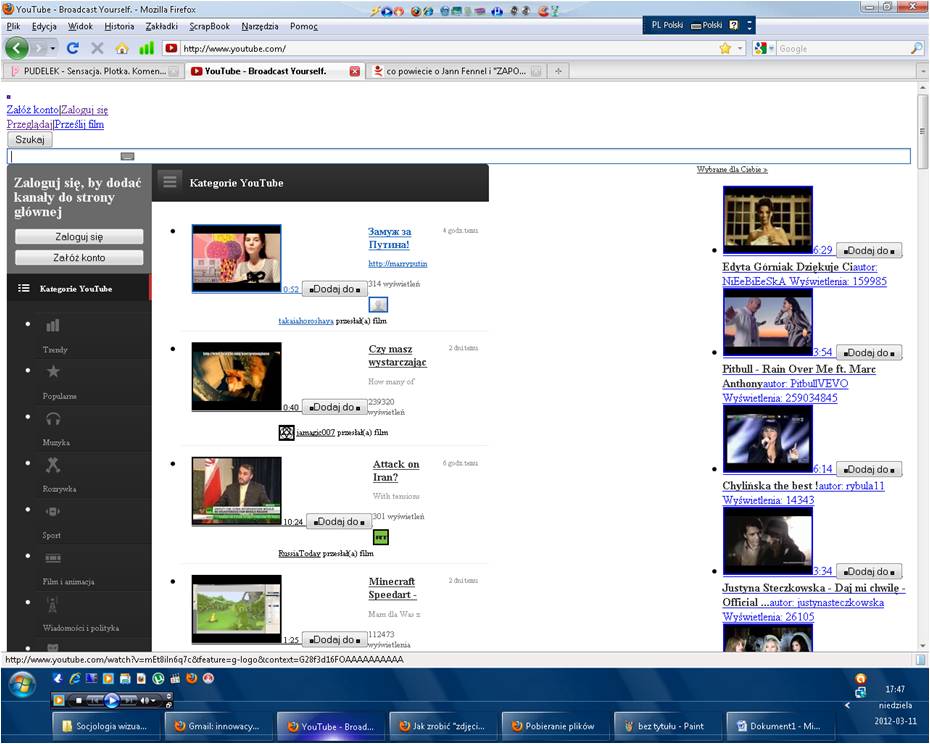
Task: Click the Trendy category icon
Action: [53, 325]
